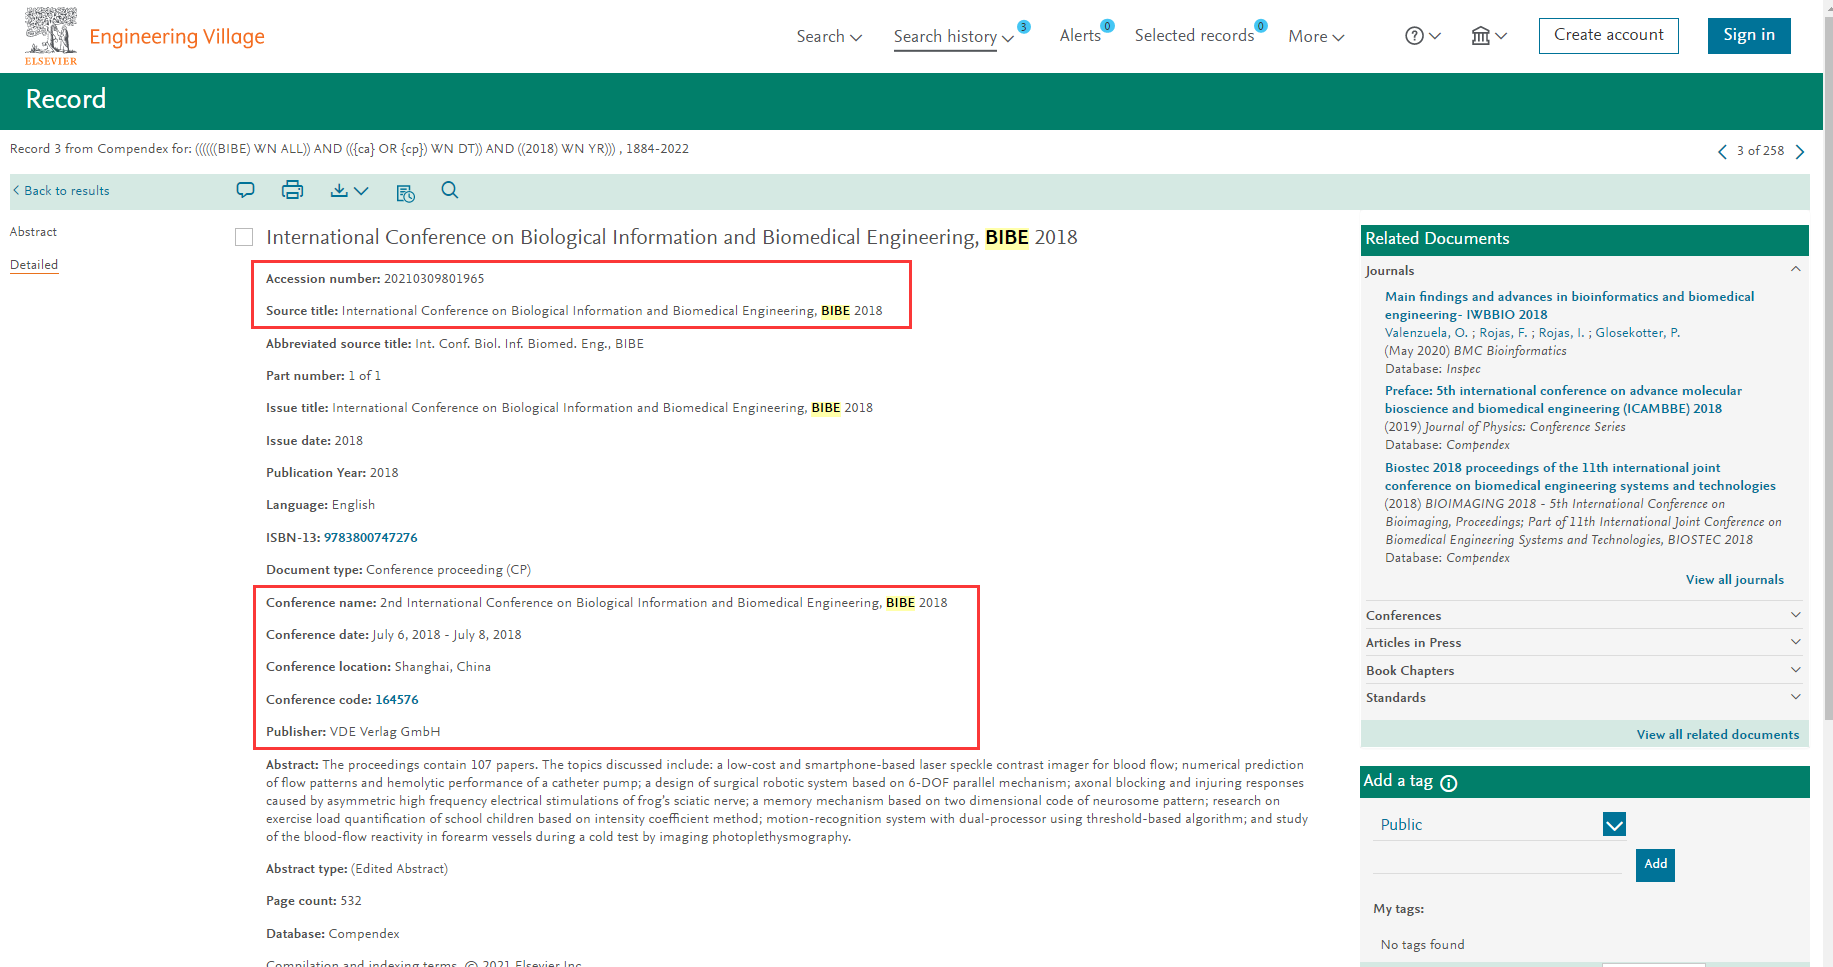Open Preface: 5th international conference ICAMBBE article

click(x=1563, y=400)
